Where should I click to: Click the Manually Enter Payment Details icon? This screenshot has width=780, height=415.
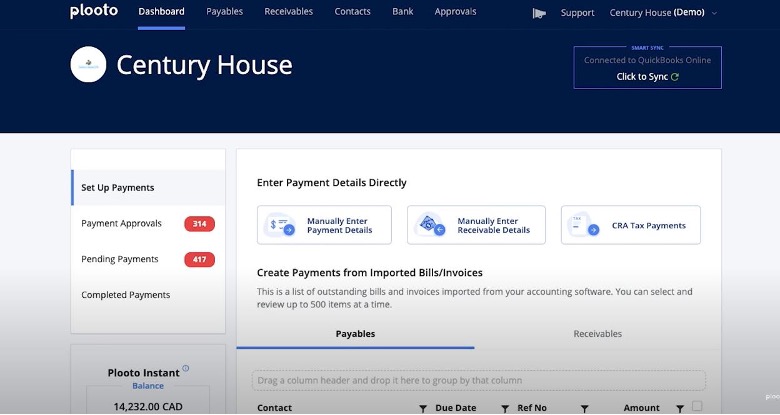tap(280, 225)
